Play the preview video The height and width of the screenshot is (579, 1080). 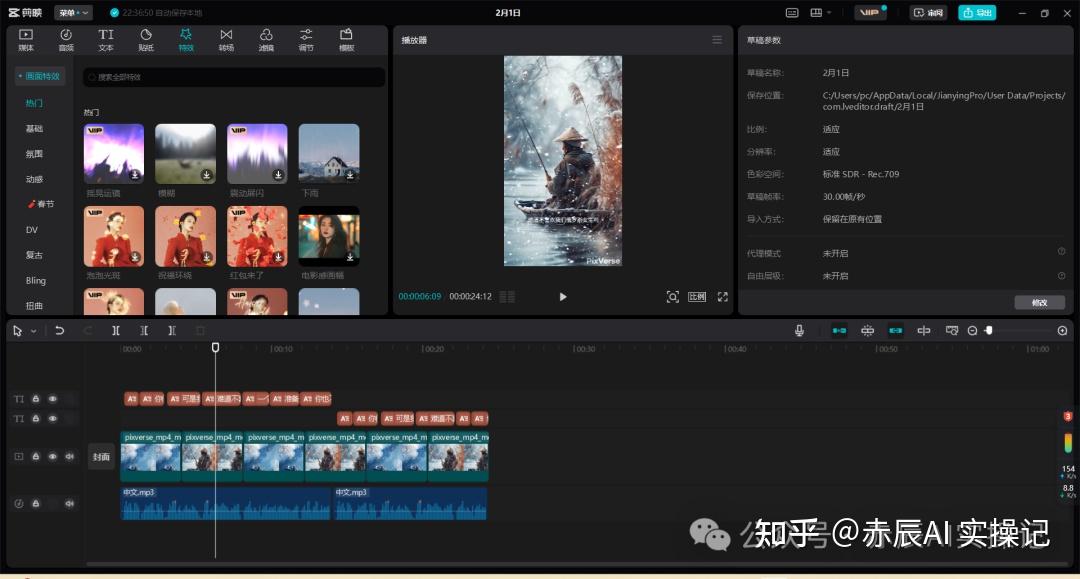click(563, 297)
